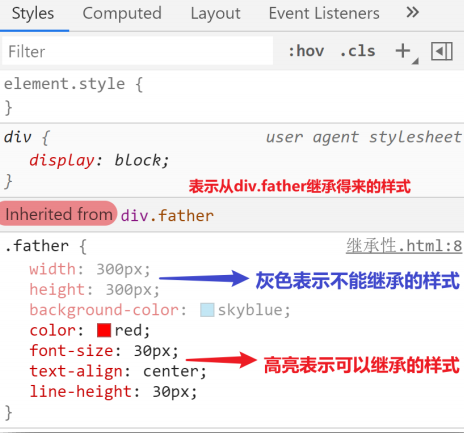Screen dimensions: 464x433
Task: Click the div user agent selector
Action: click(x=18, y=137)
